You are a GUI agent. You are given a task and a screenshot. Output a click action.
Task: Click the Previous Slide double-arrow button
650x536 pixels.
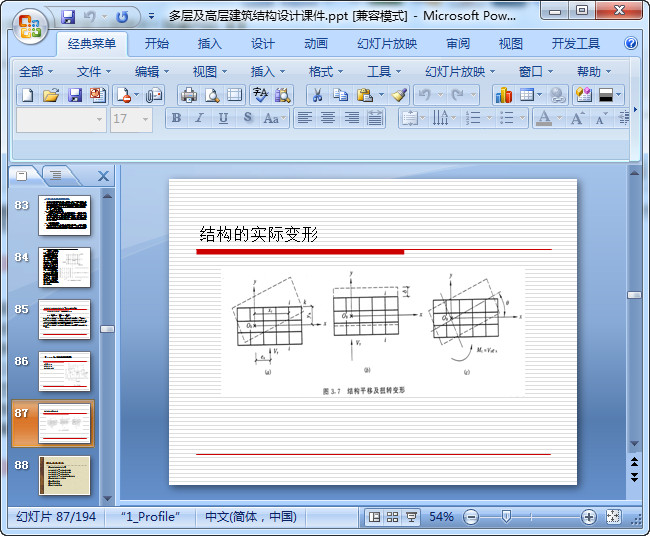[634, 461]
